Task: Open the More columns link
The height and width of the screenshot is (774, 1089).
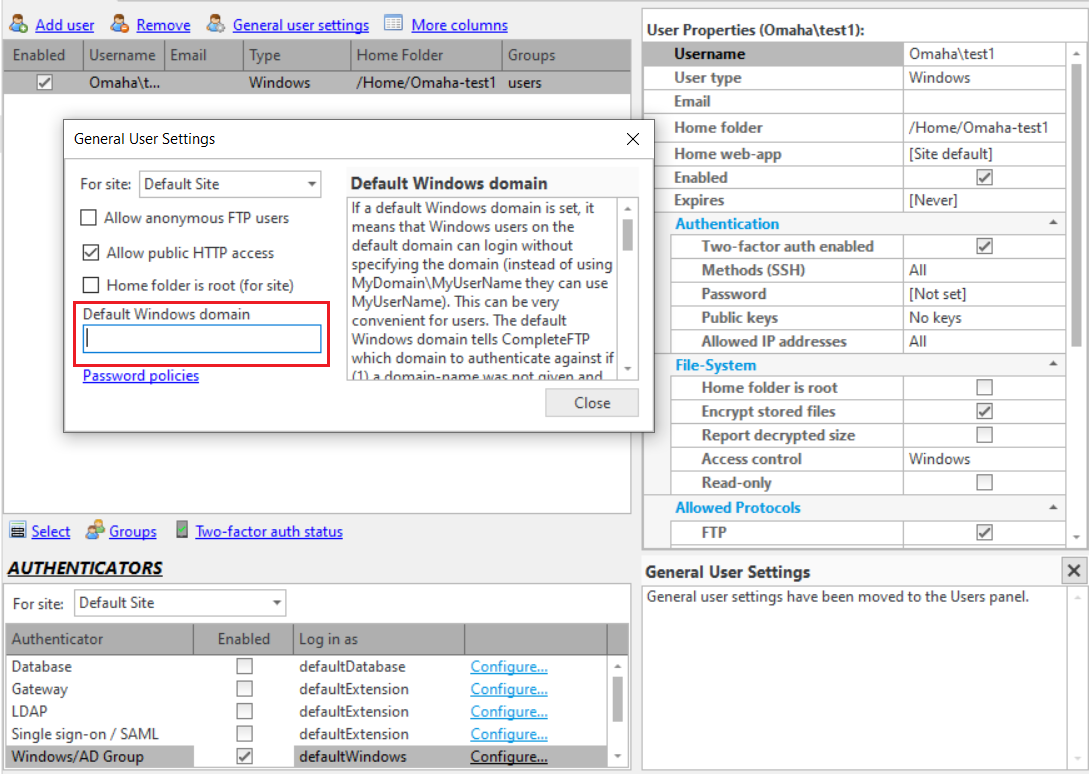Action: [x=459, y=25]
